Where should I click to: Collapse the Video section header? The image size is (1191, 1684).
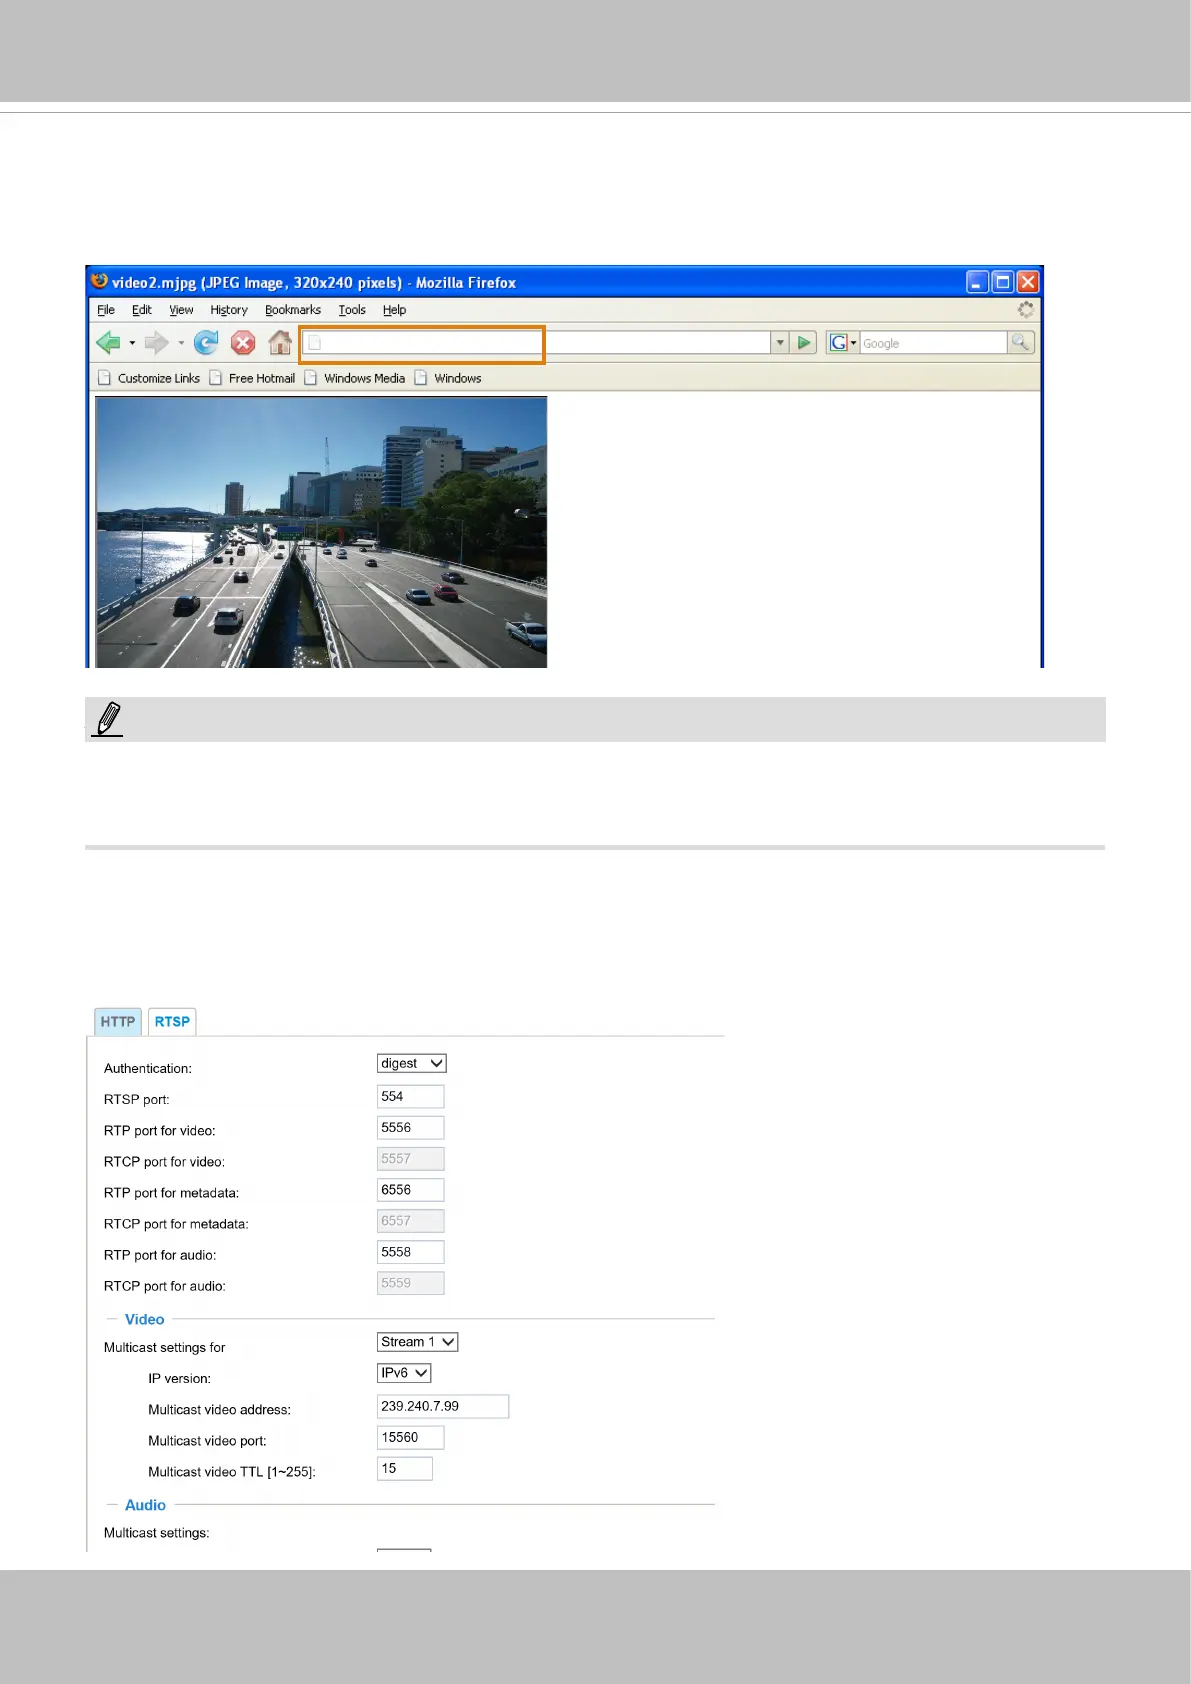pos(144,1320)
